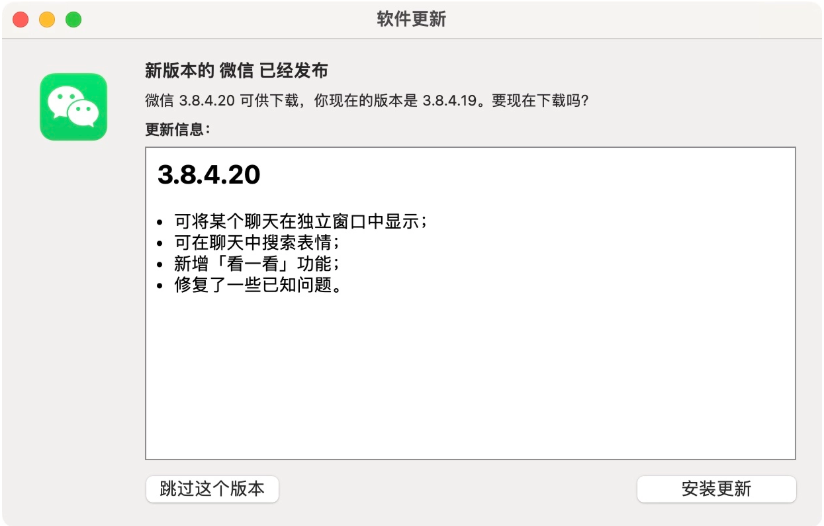824x526 pixels.
Task: Minimize the window with the yellow button
Action: pos(47,20)
